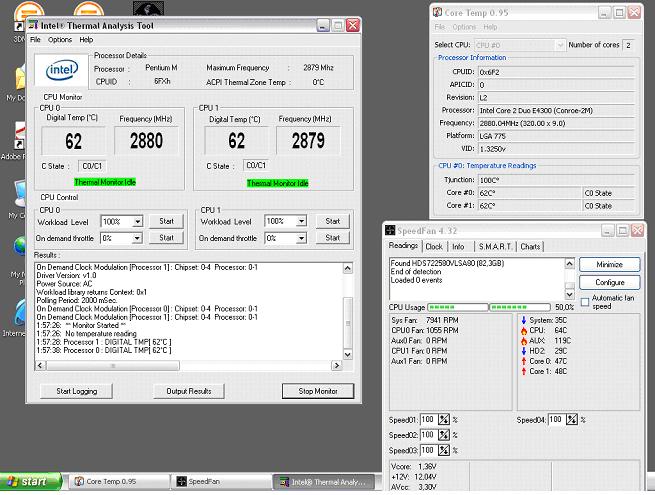
Task: Open the Options menu in Thermal Analysis Tool
Action: tap(60, 40)
